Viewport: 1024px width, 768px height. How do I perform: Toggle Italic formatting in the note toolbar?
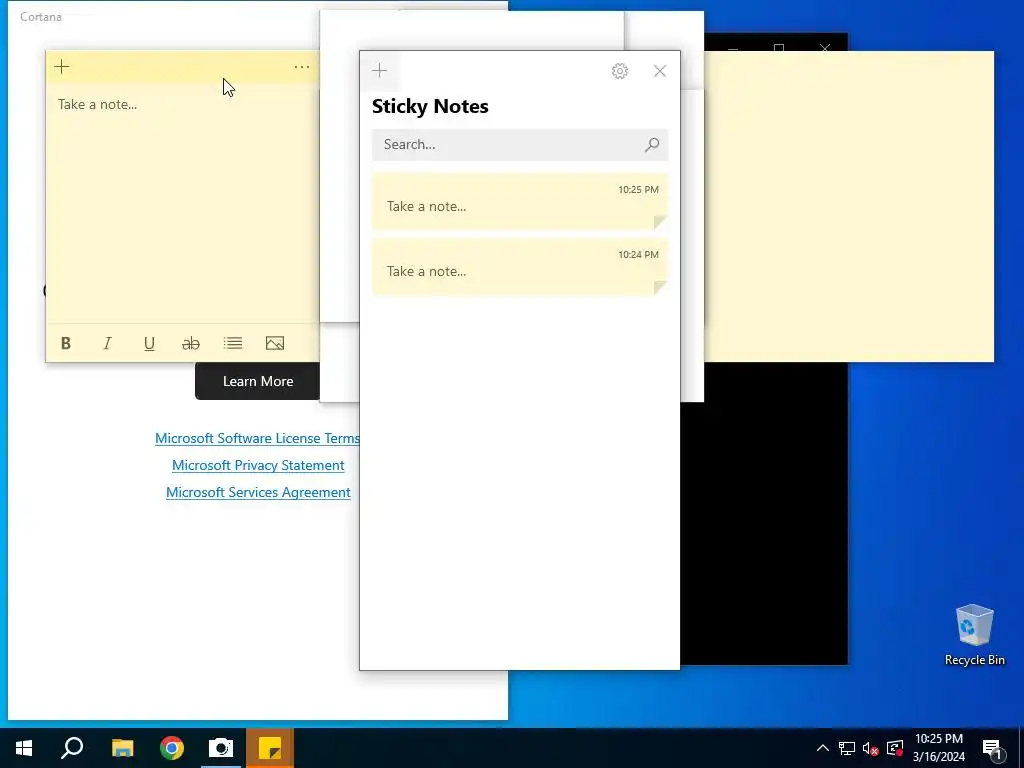point(107,344)
